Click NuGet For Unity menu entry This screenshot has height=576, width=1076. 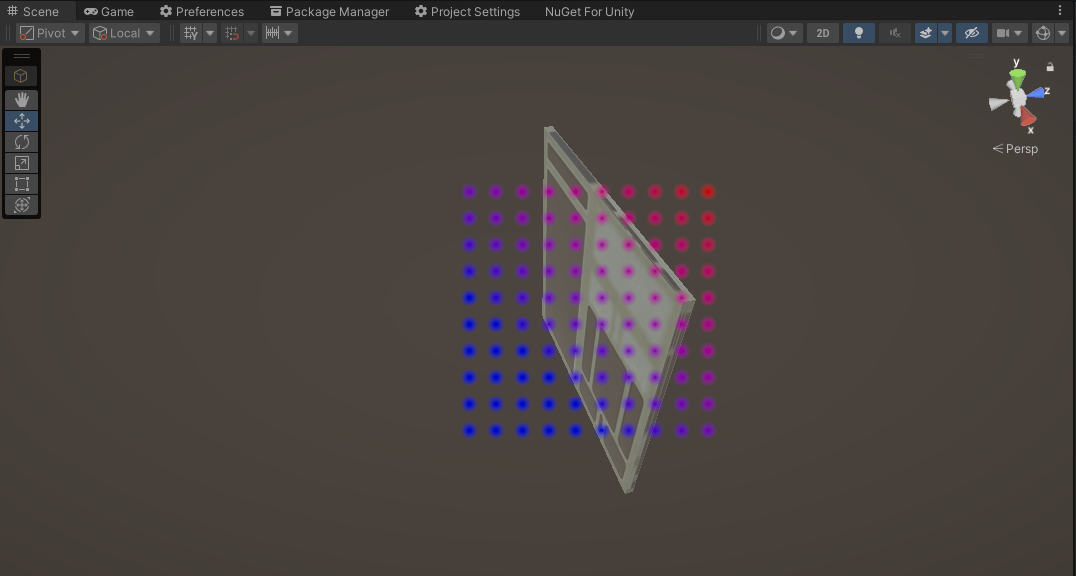pos(588,11)
